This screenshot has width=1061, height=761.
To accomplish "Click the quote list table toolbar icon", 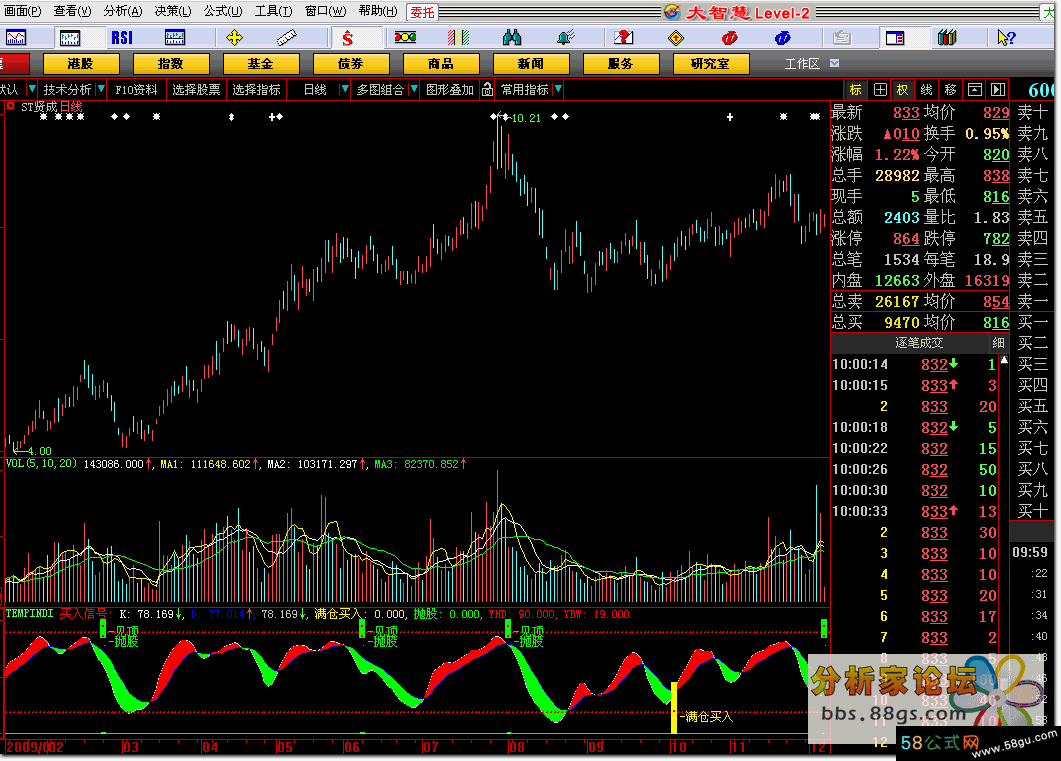I will pos(175,38).
